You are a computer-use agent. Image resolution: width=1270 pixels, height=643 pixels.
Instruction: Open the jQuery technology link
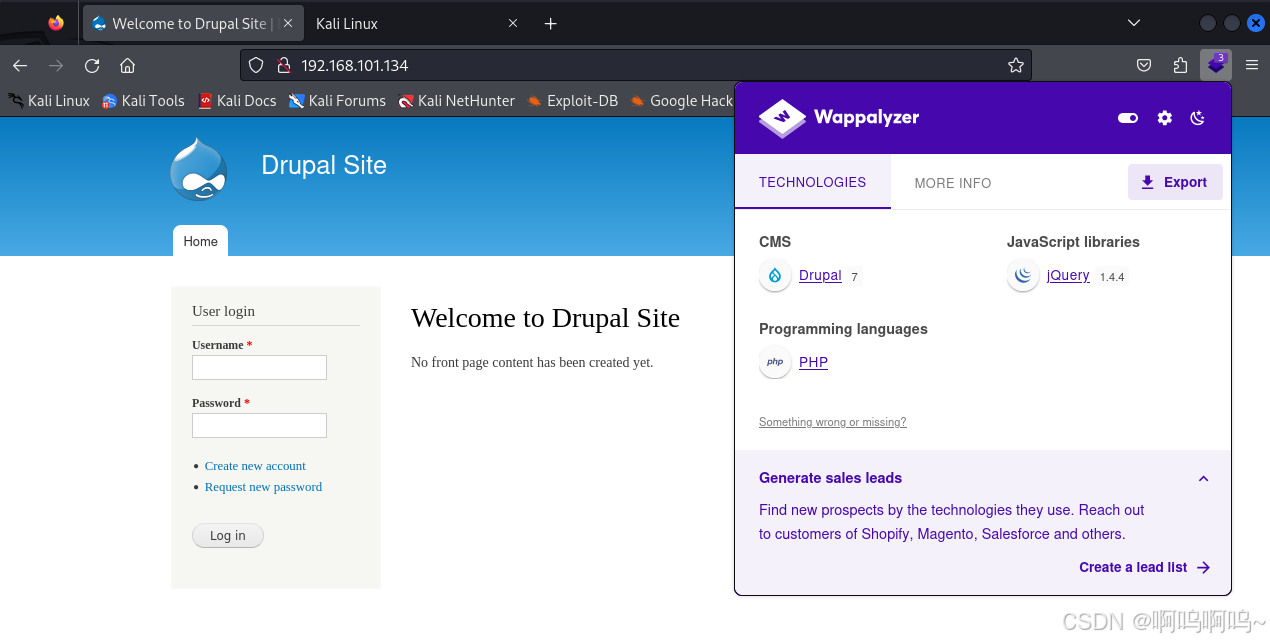pos(1068,276)
